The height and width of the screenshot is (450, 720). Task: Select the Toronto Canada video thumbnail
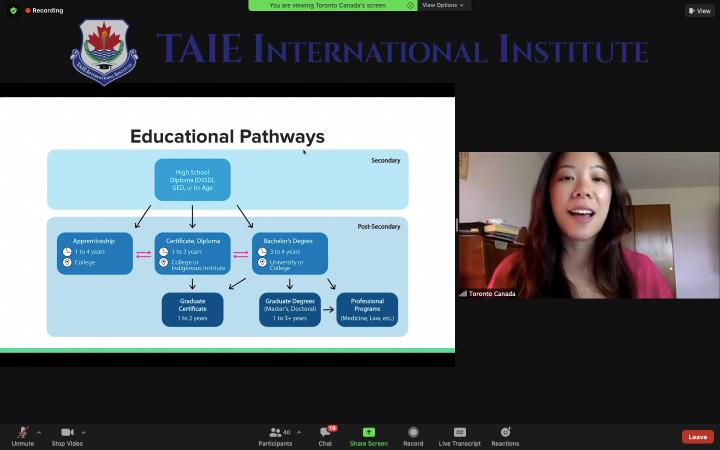click(588, 225)
